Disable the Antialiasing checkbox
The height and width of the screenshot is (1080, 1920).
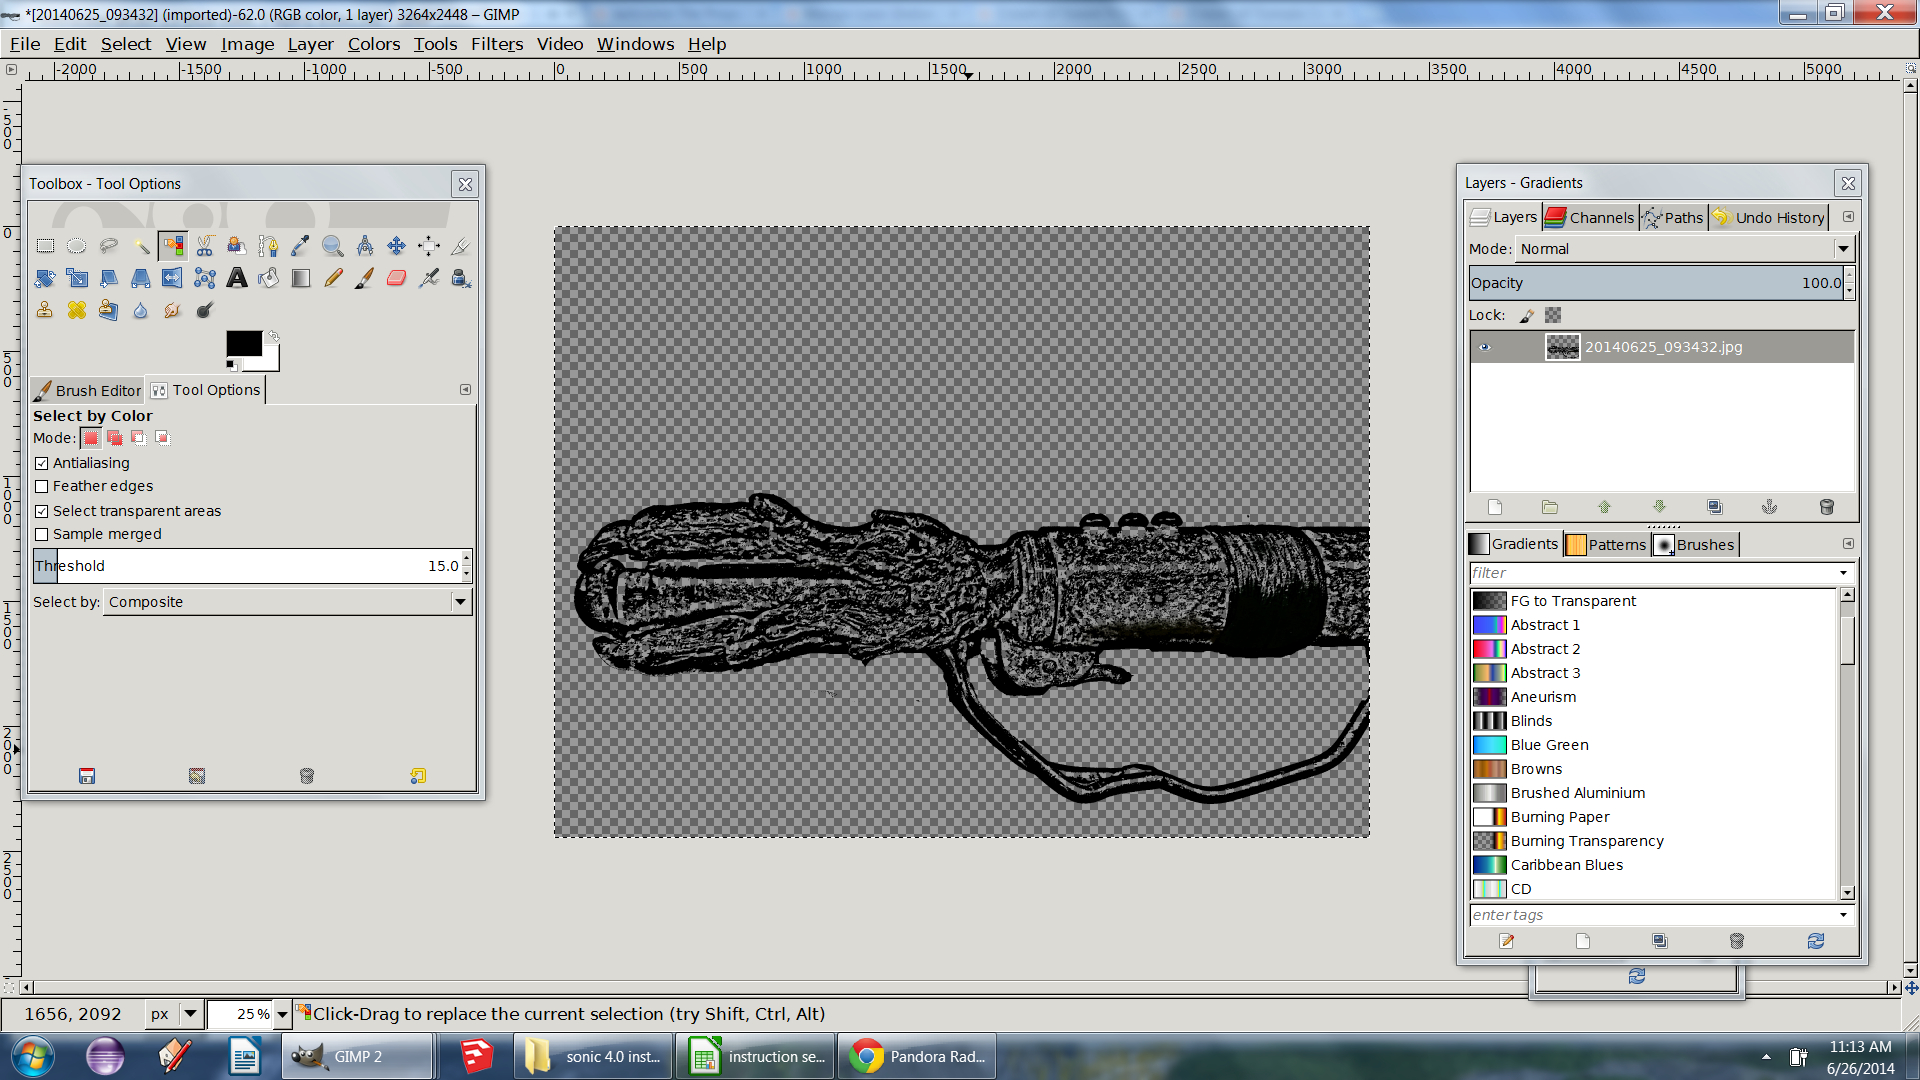(x=42, y=463)
